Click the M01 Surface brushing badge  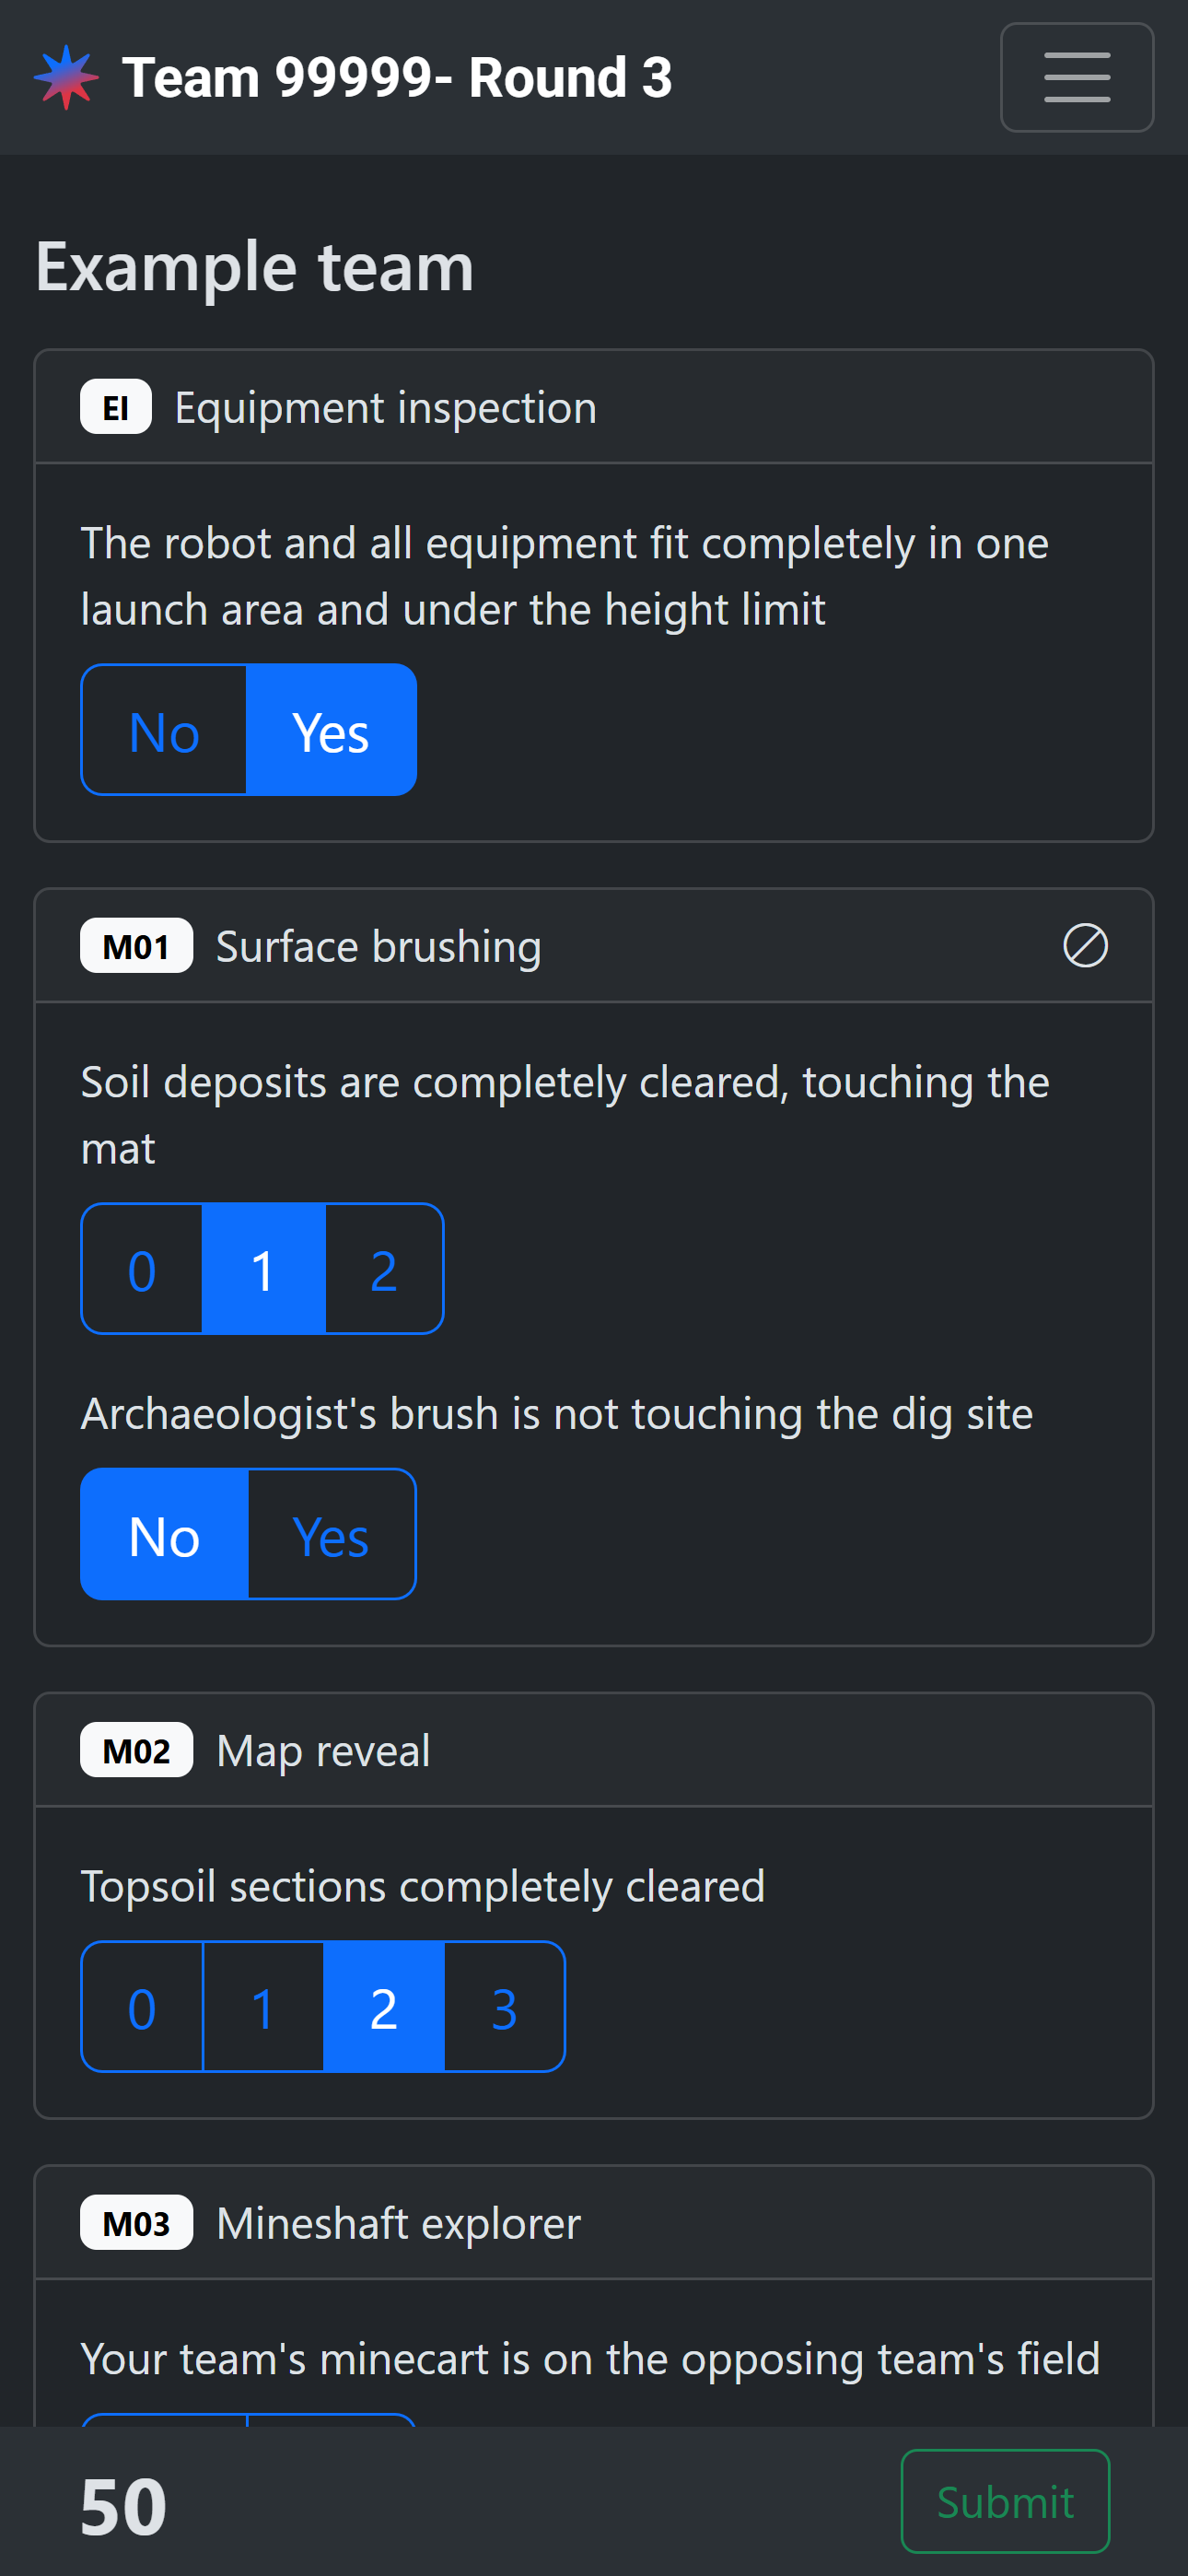[136, 945]
